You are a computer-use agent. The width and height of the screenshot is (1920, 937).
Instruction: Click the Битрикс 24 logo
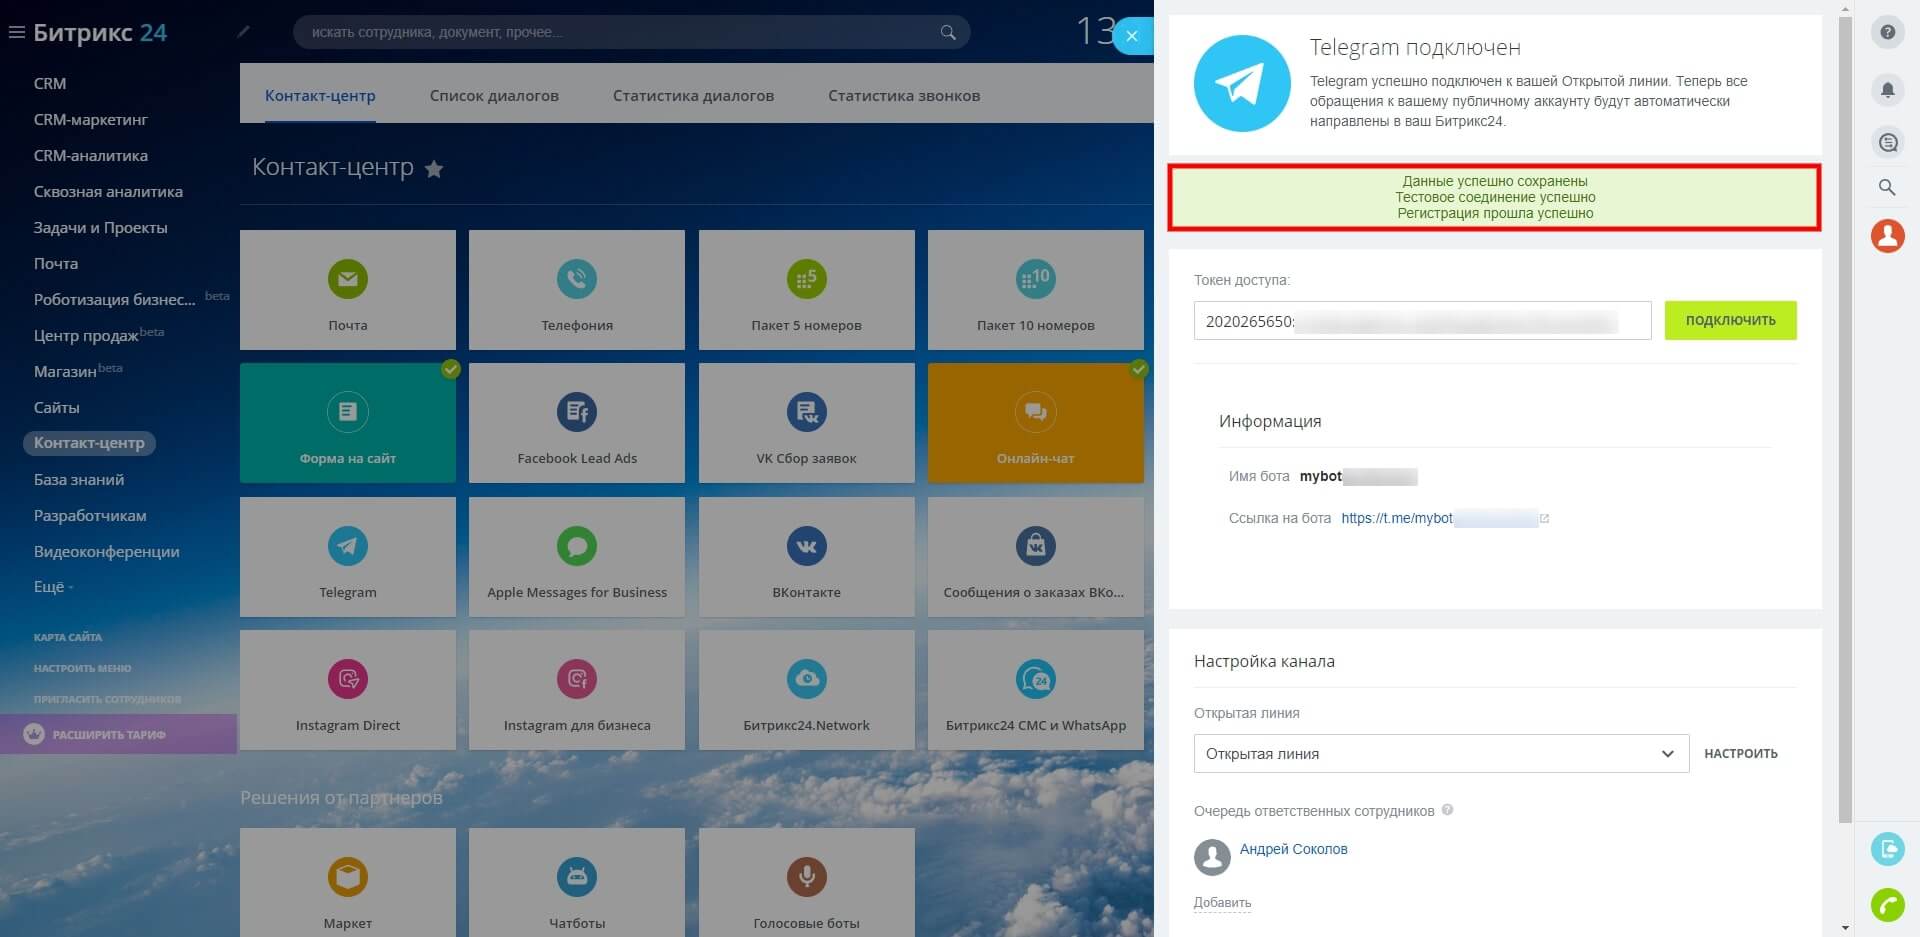(100, 32)
